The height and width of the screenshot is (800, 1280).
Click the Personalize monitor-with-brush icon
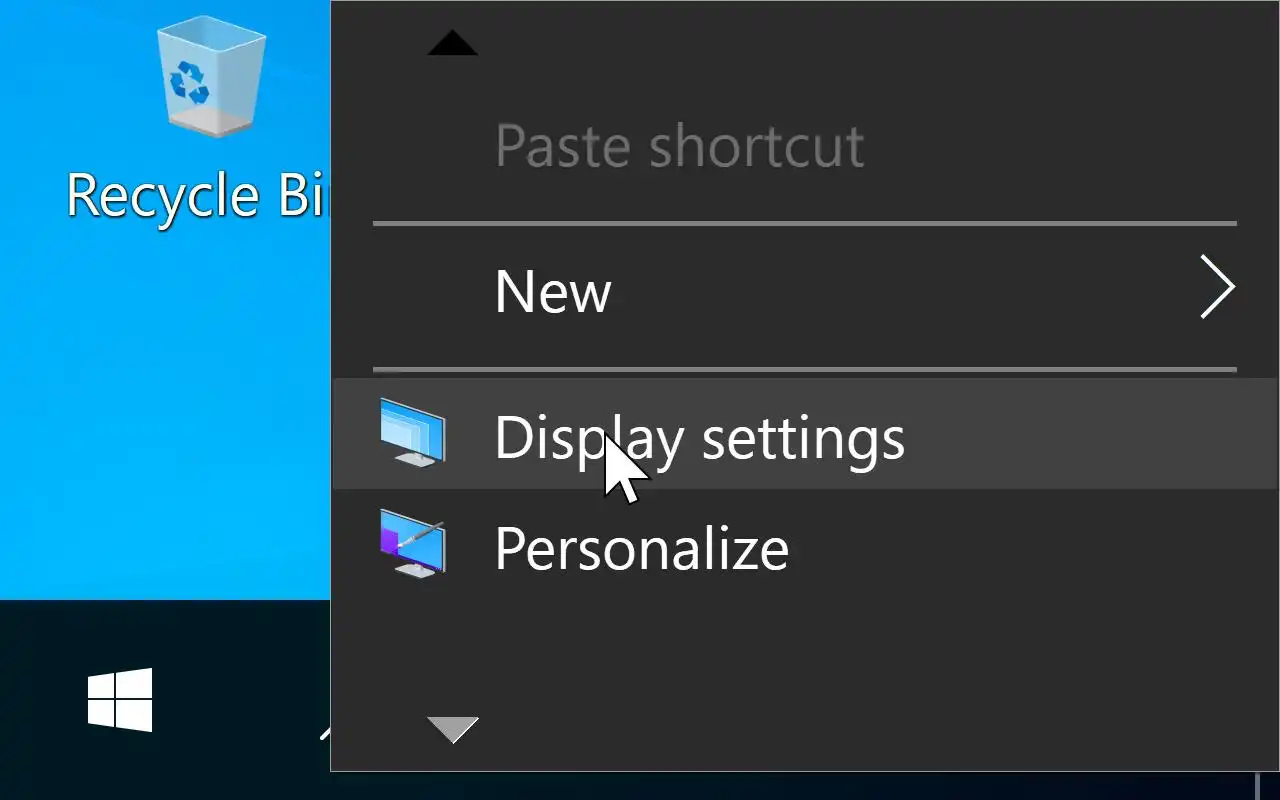(413, 545)
